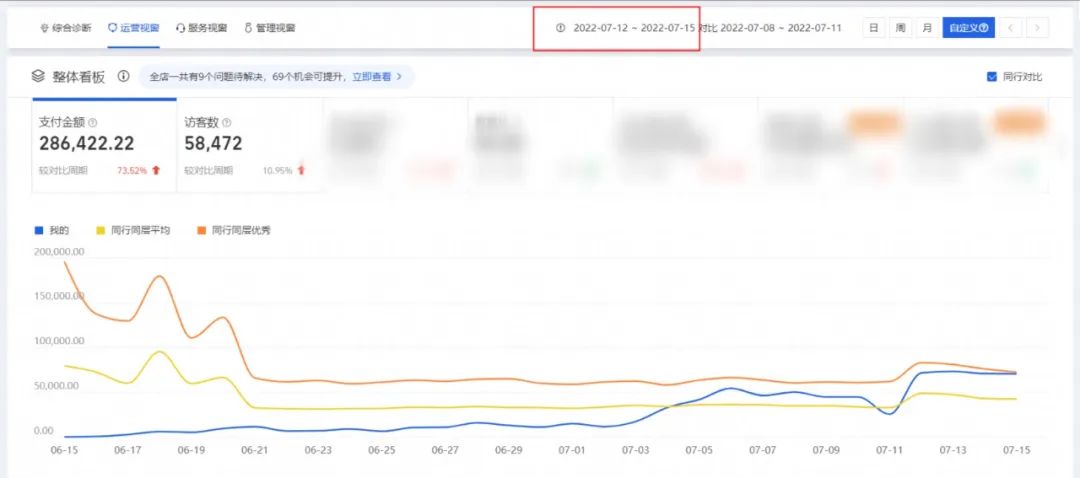Screen dimensions: 1080x478
Task: Select the 支付金额 metric card
Action: click(x=104, y=146)
